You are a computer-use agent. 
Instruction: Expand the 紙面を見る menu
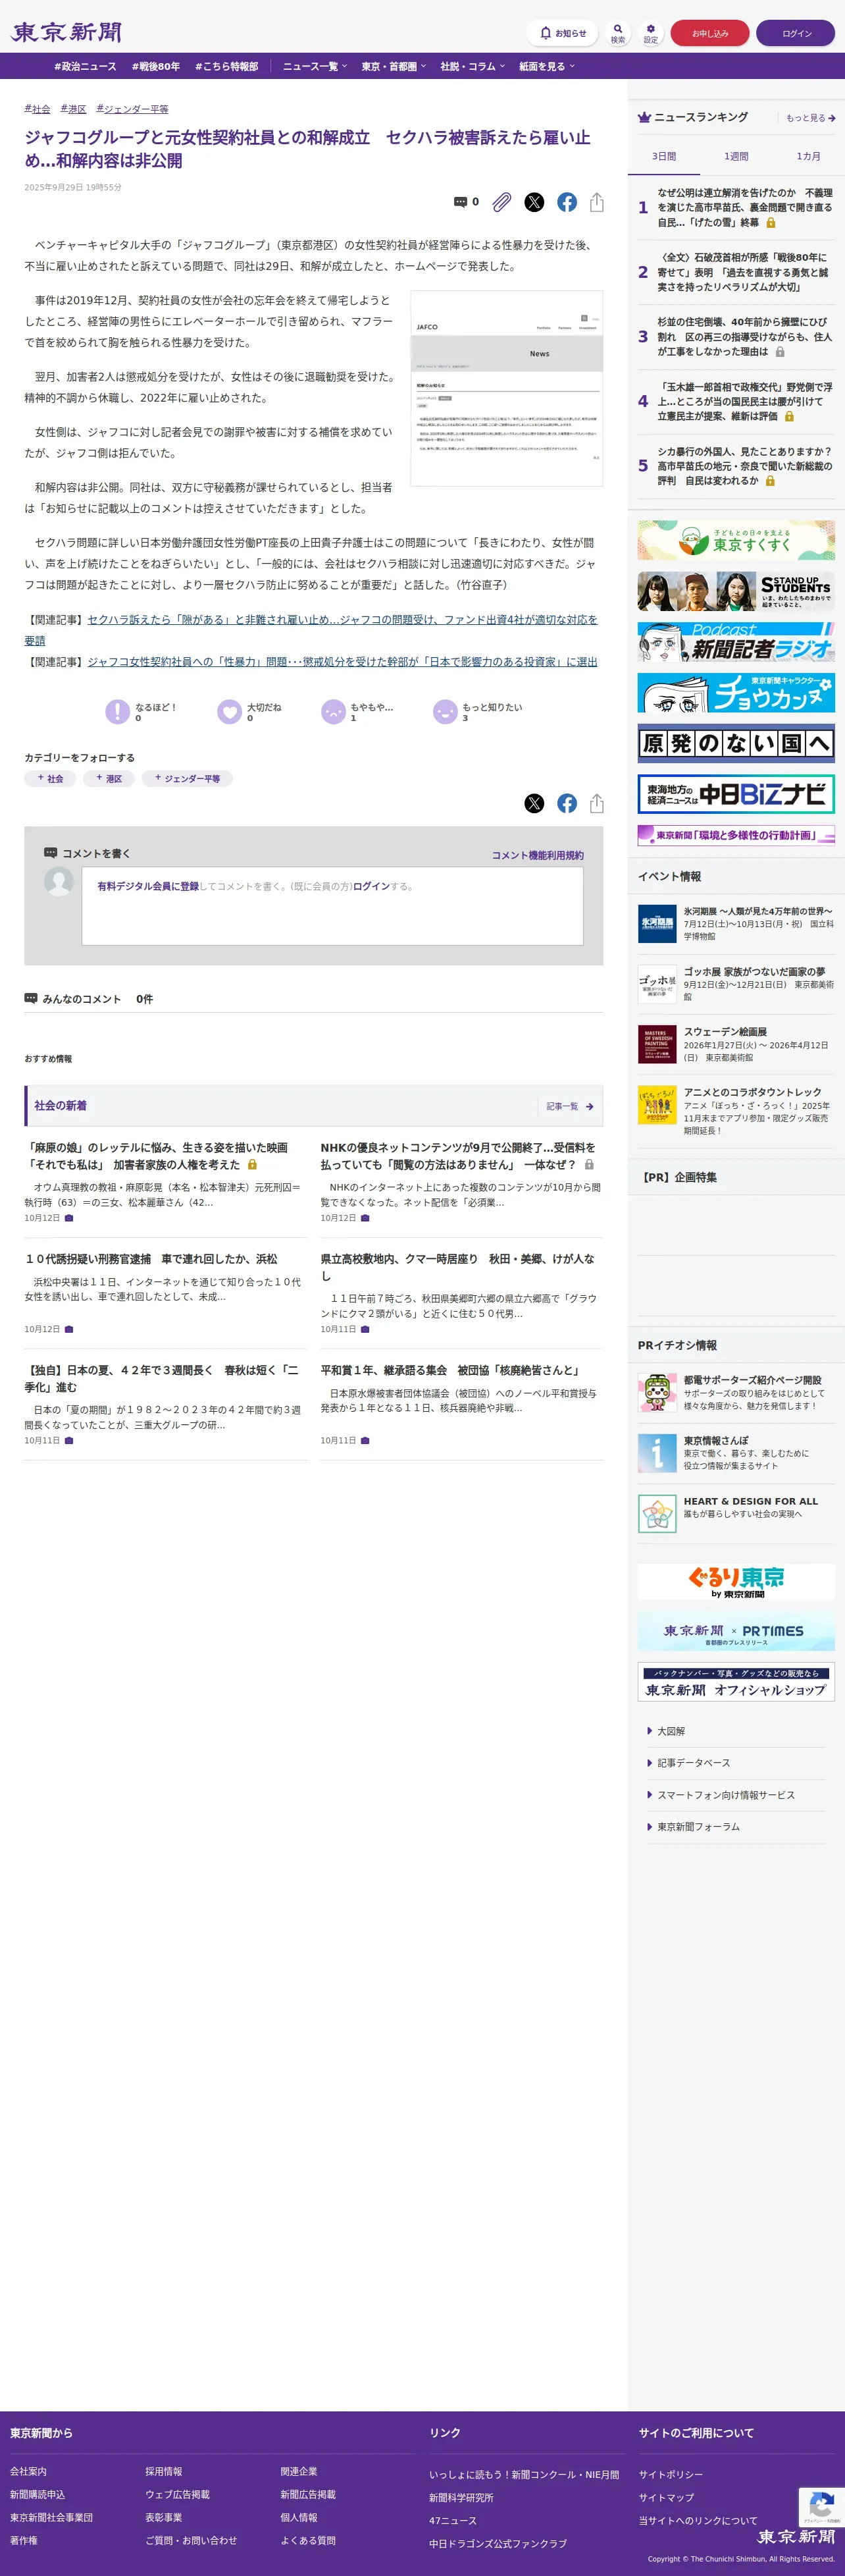[547, 66]
